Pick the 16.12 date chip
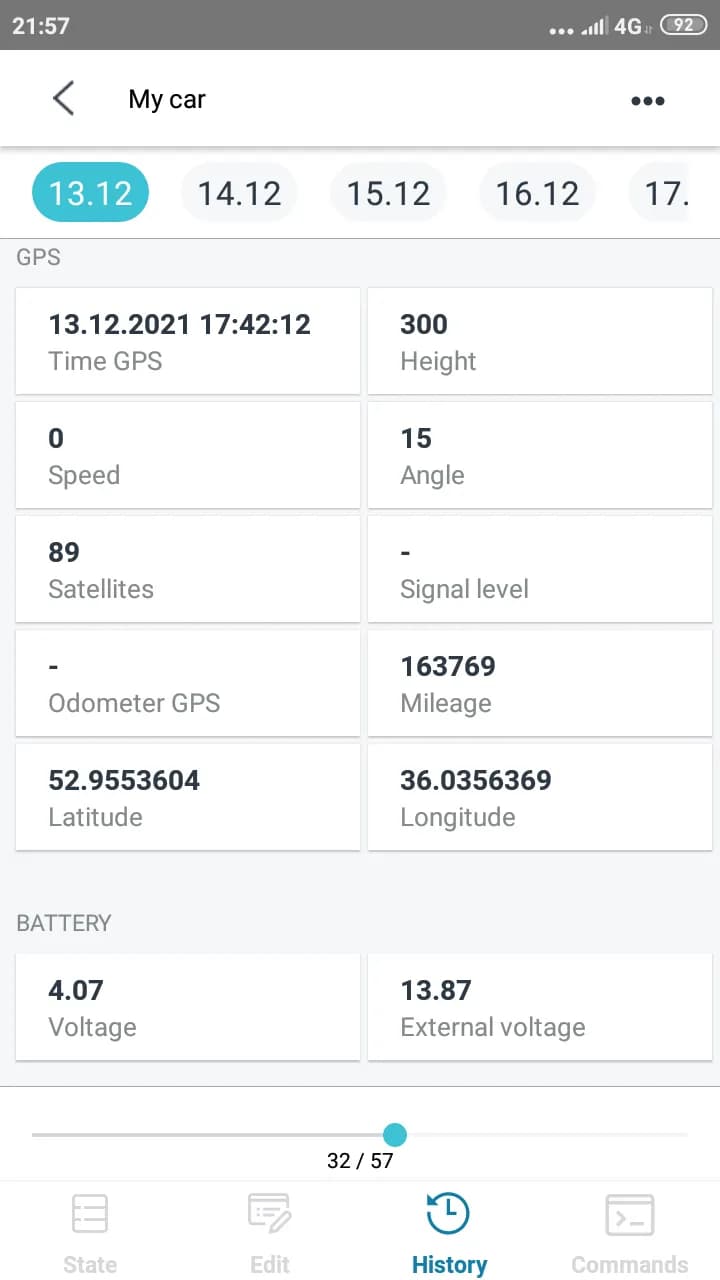 537,193
